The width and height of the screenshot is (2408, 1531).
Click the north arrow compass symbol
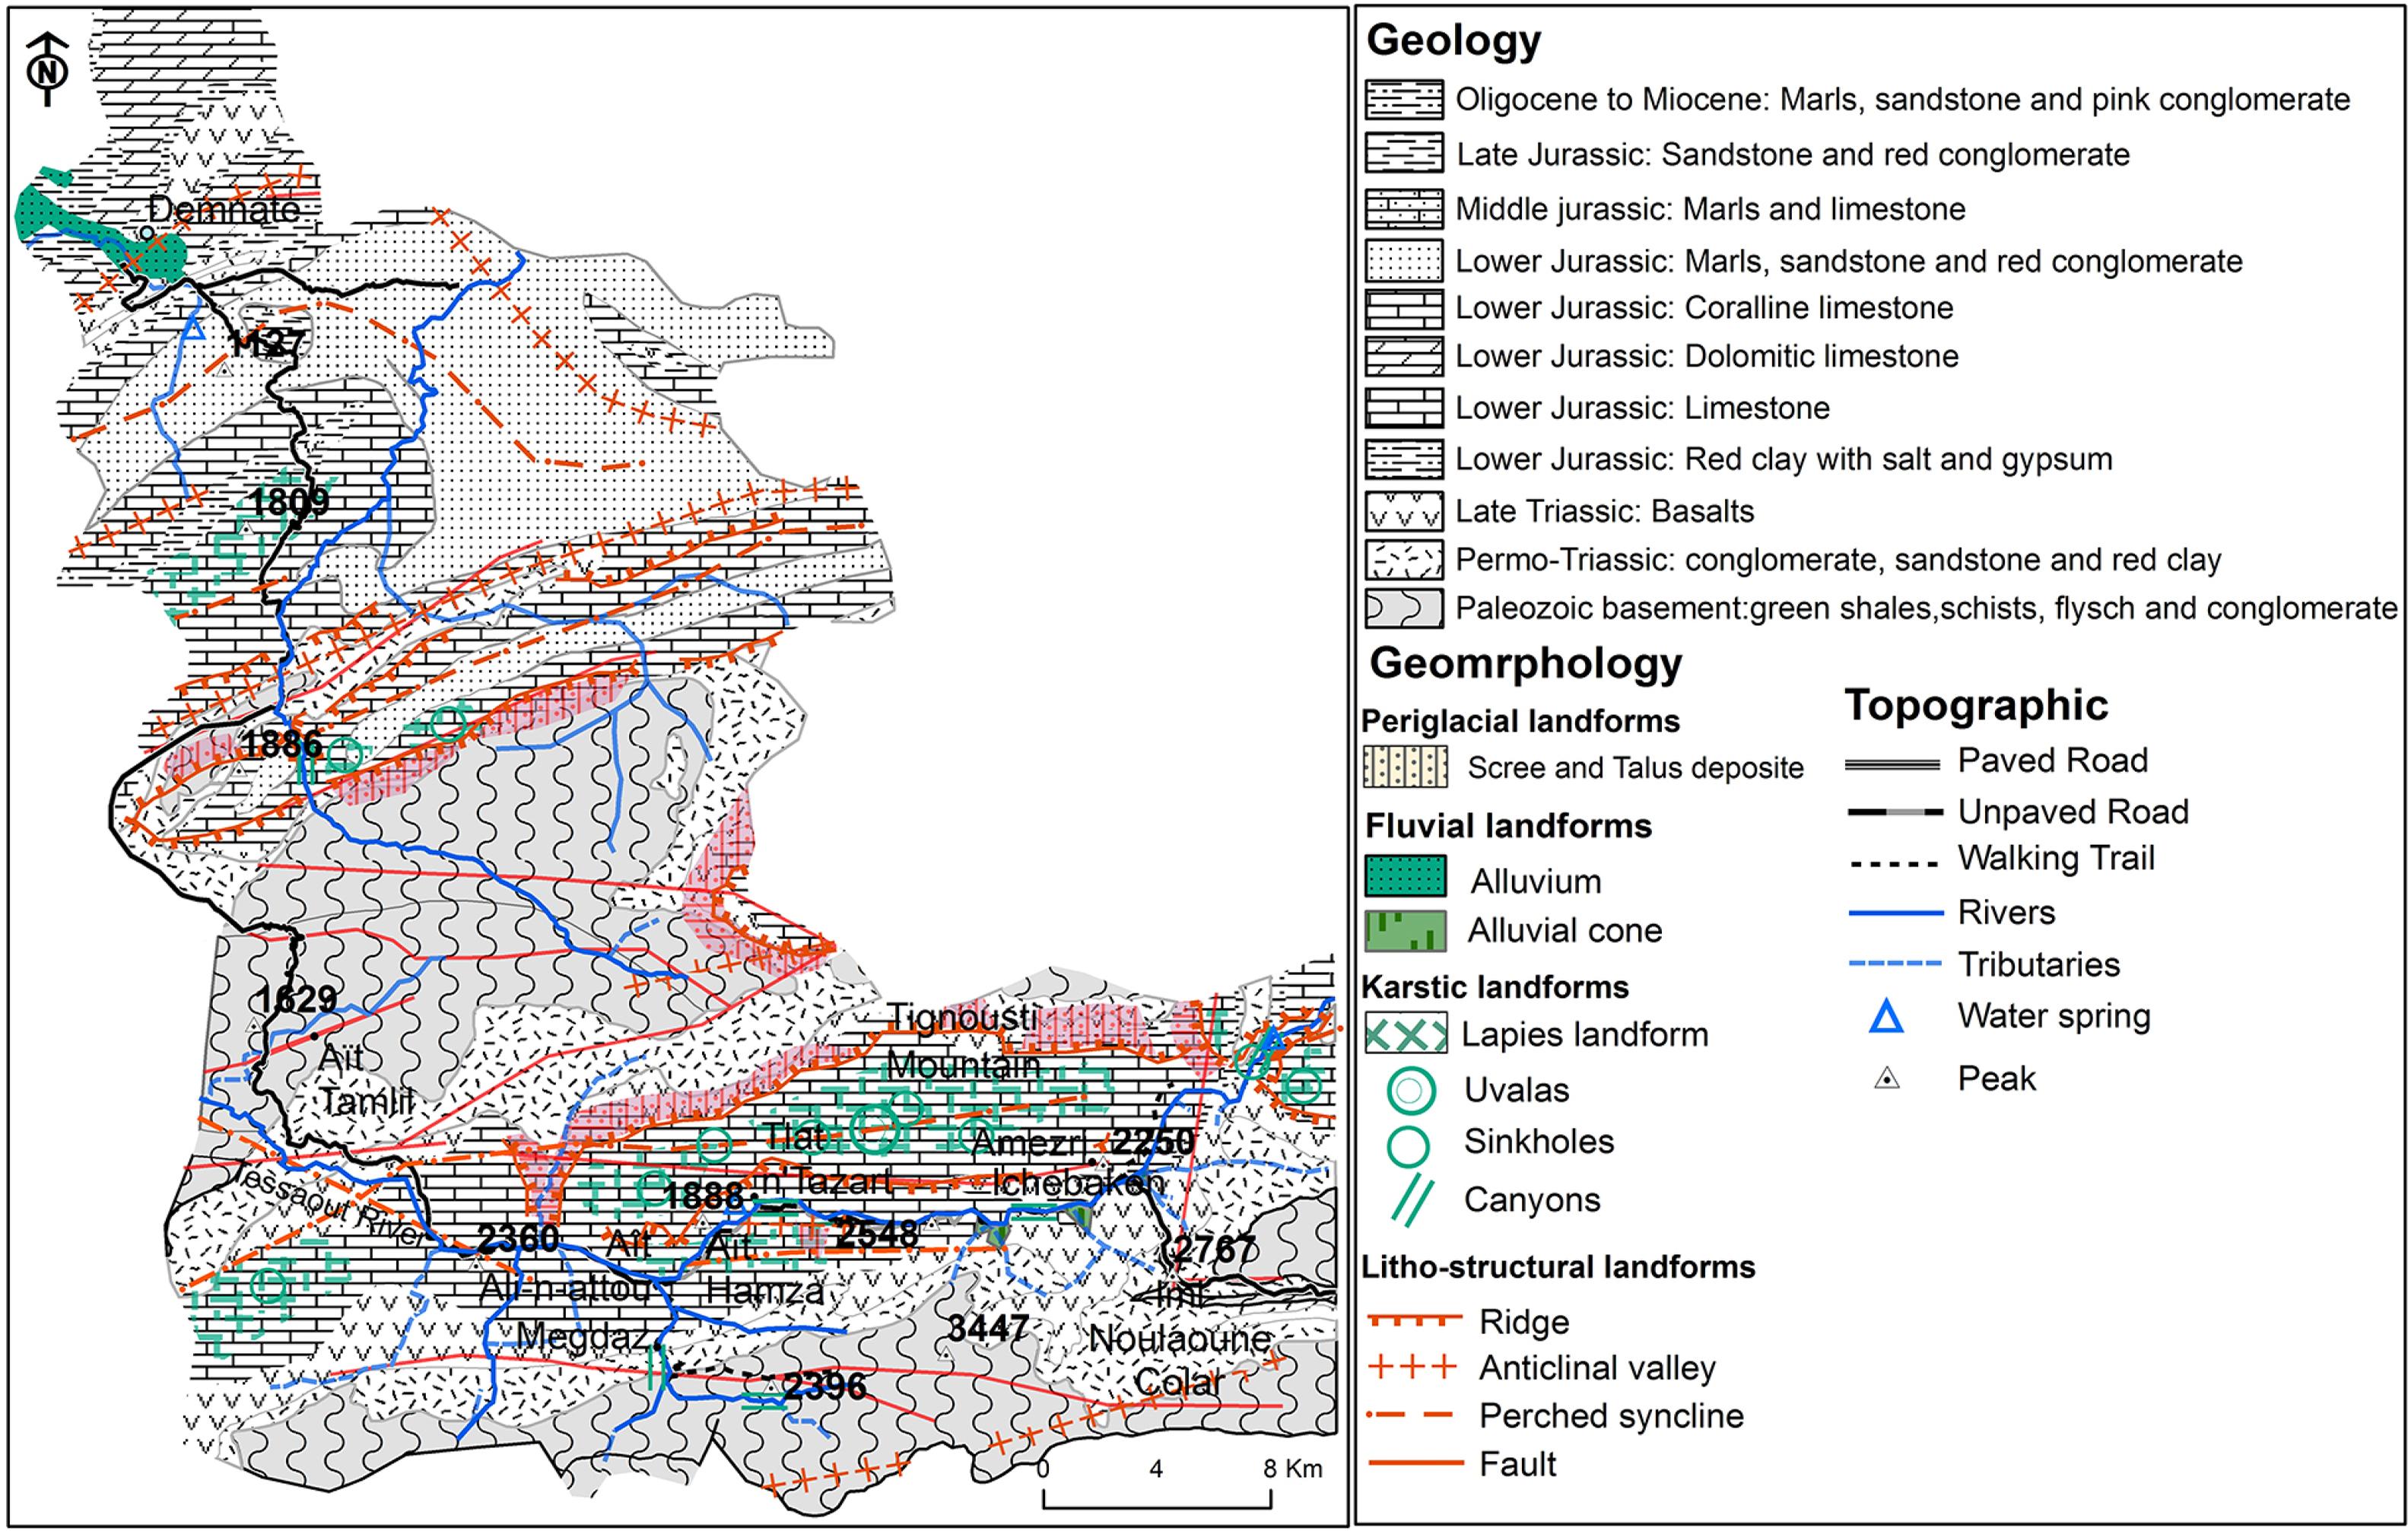point(48,69)
